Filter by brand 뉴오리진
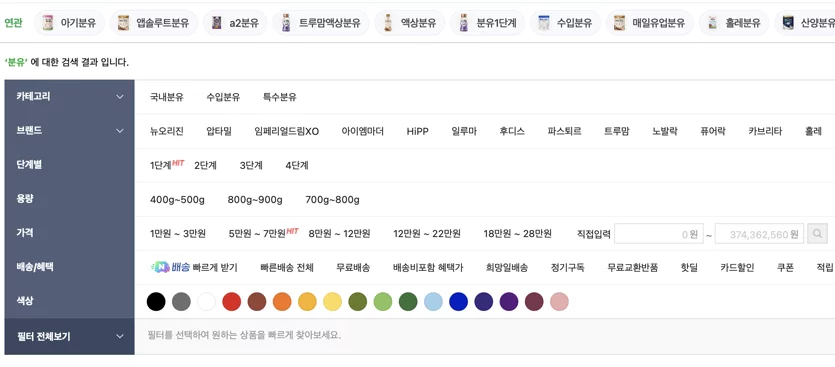 [x=167, y=131]
